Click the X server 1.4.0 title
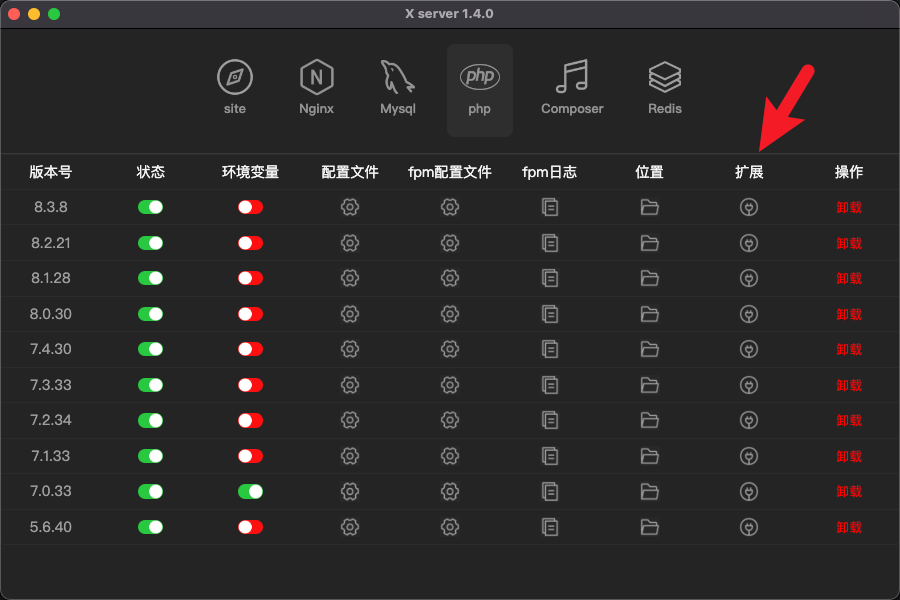Image resolution: width=900 pixels, height=600 pixels. [x=449, y=14]
